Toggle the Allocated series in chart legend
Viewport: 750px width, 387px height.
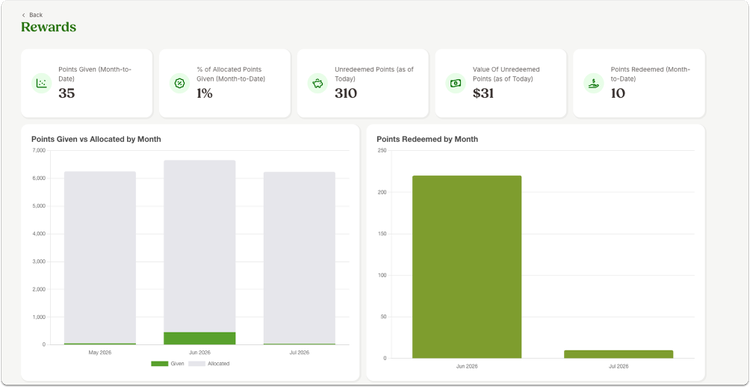(209, 364)
